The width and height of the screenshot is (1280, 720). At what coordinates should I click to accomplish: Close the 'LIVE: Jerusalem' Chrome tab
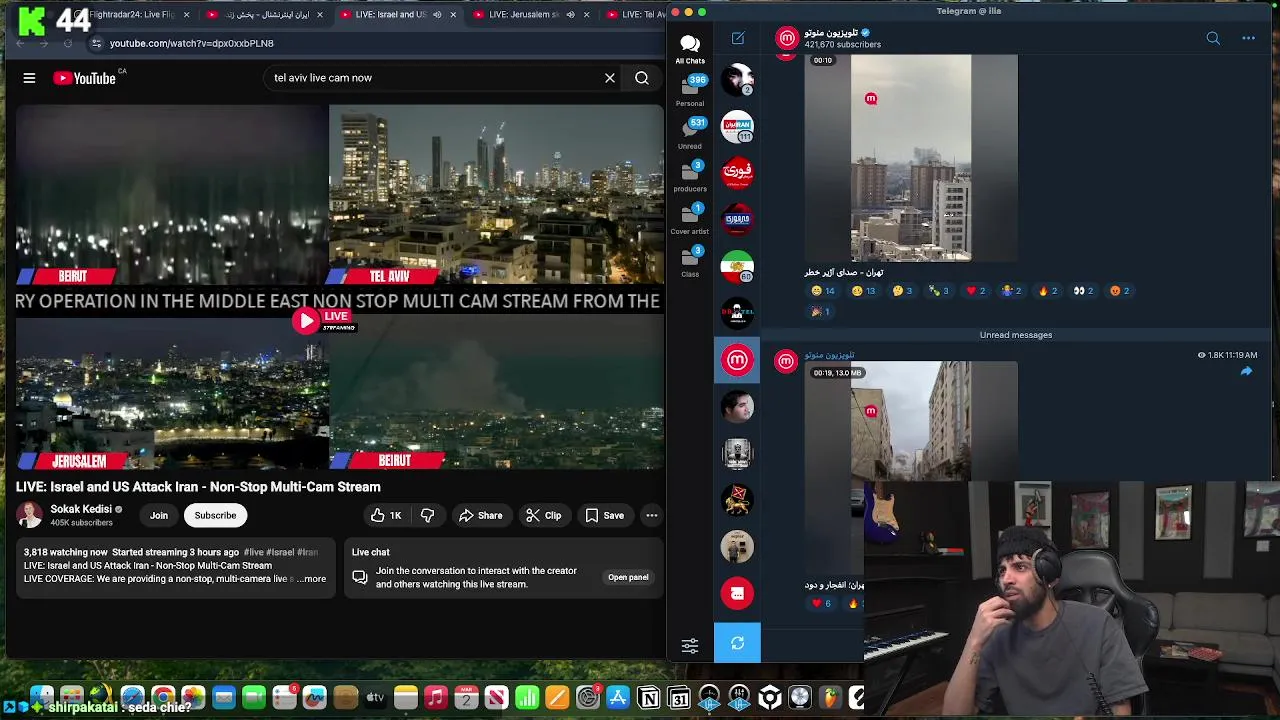tap(586, 15)
